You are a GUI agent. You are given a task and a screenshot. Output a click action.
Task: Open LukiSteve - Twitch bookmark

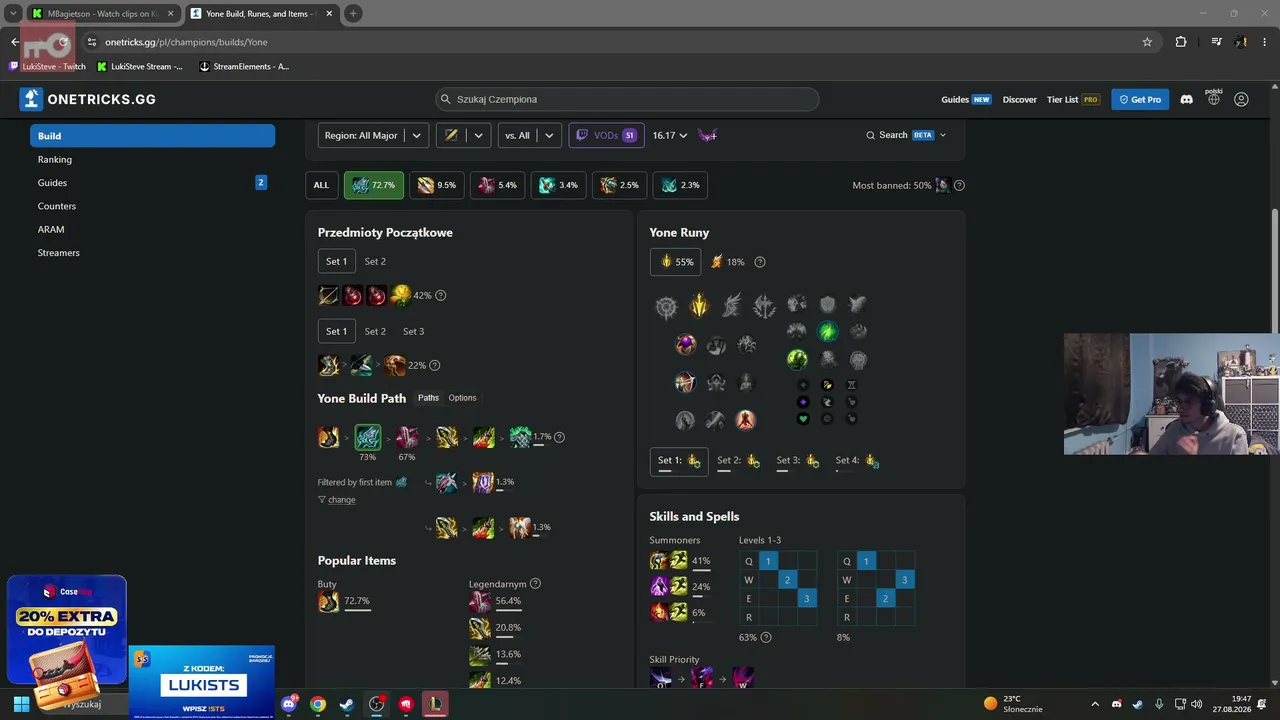(x=47, y=66)
